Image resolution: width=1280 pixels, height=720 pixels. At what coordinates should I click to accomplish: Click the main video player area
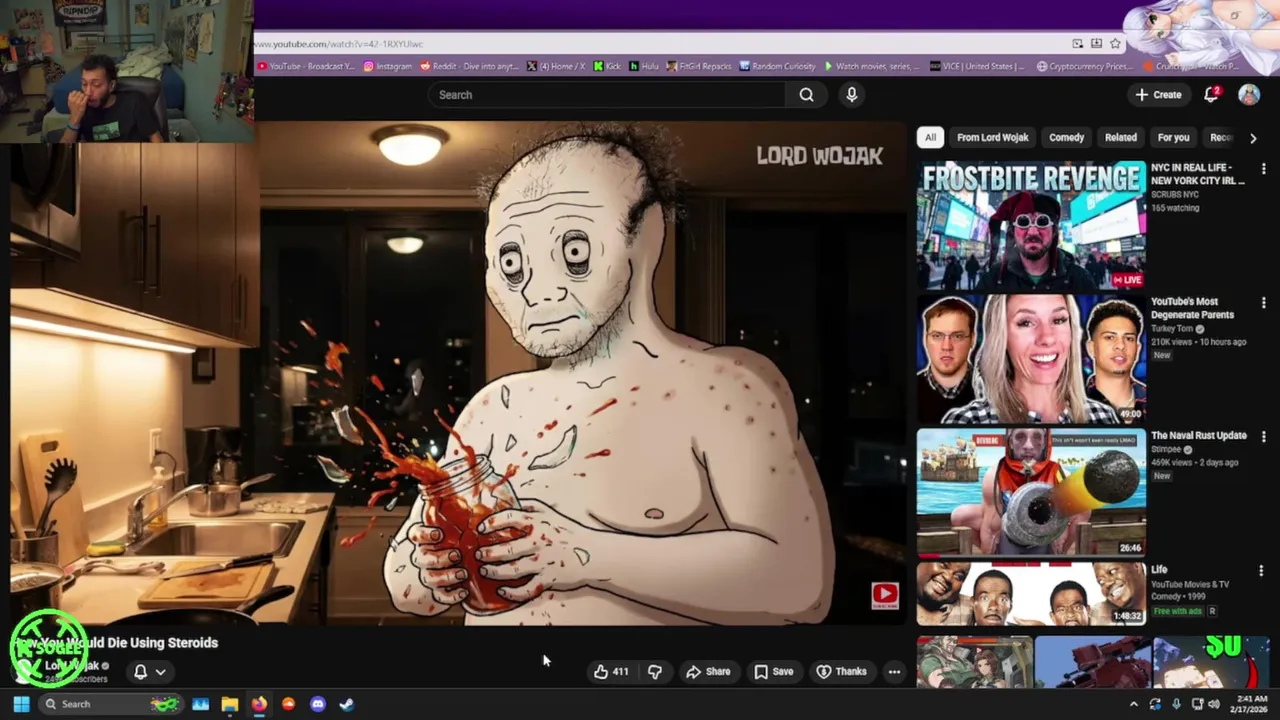click(x=459, y=372)
